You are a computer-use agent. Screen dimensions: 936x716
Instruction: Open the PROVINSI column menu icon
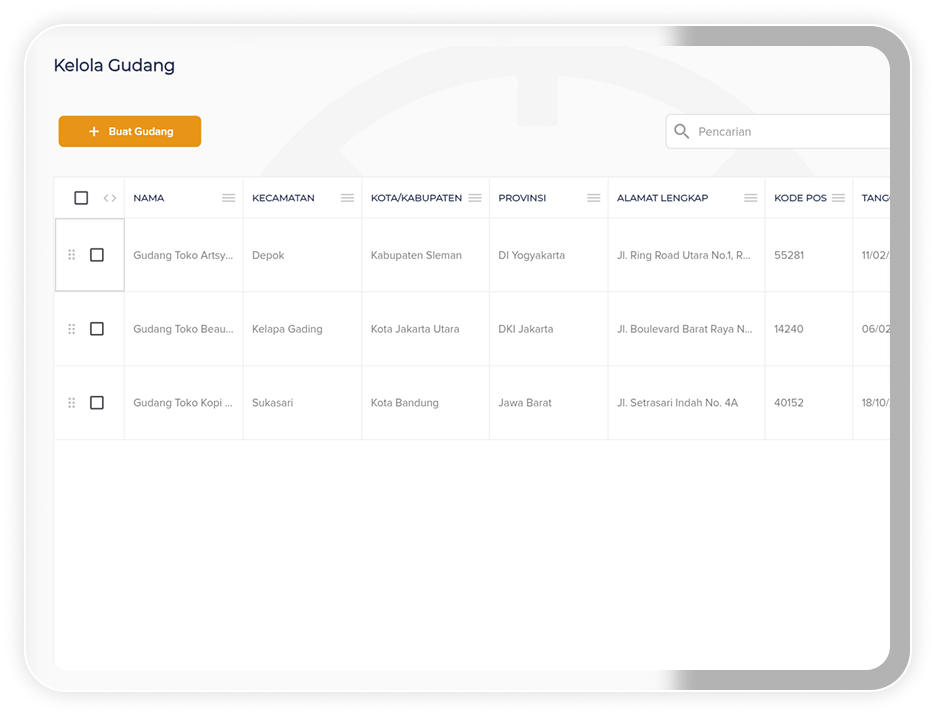tap(593, 198)
